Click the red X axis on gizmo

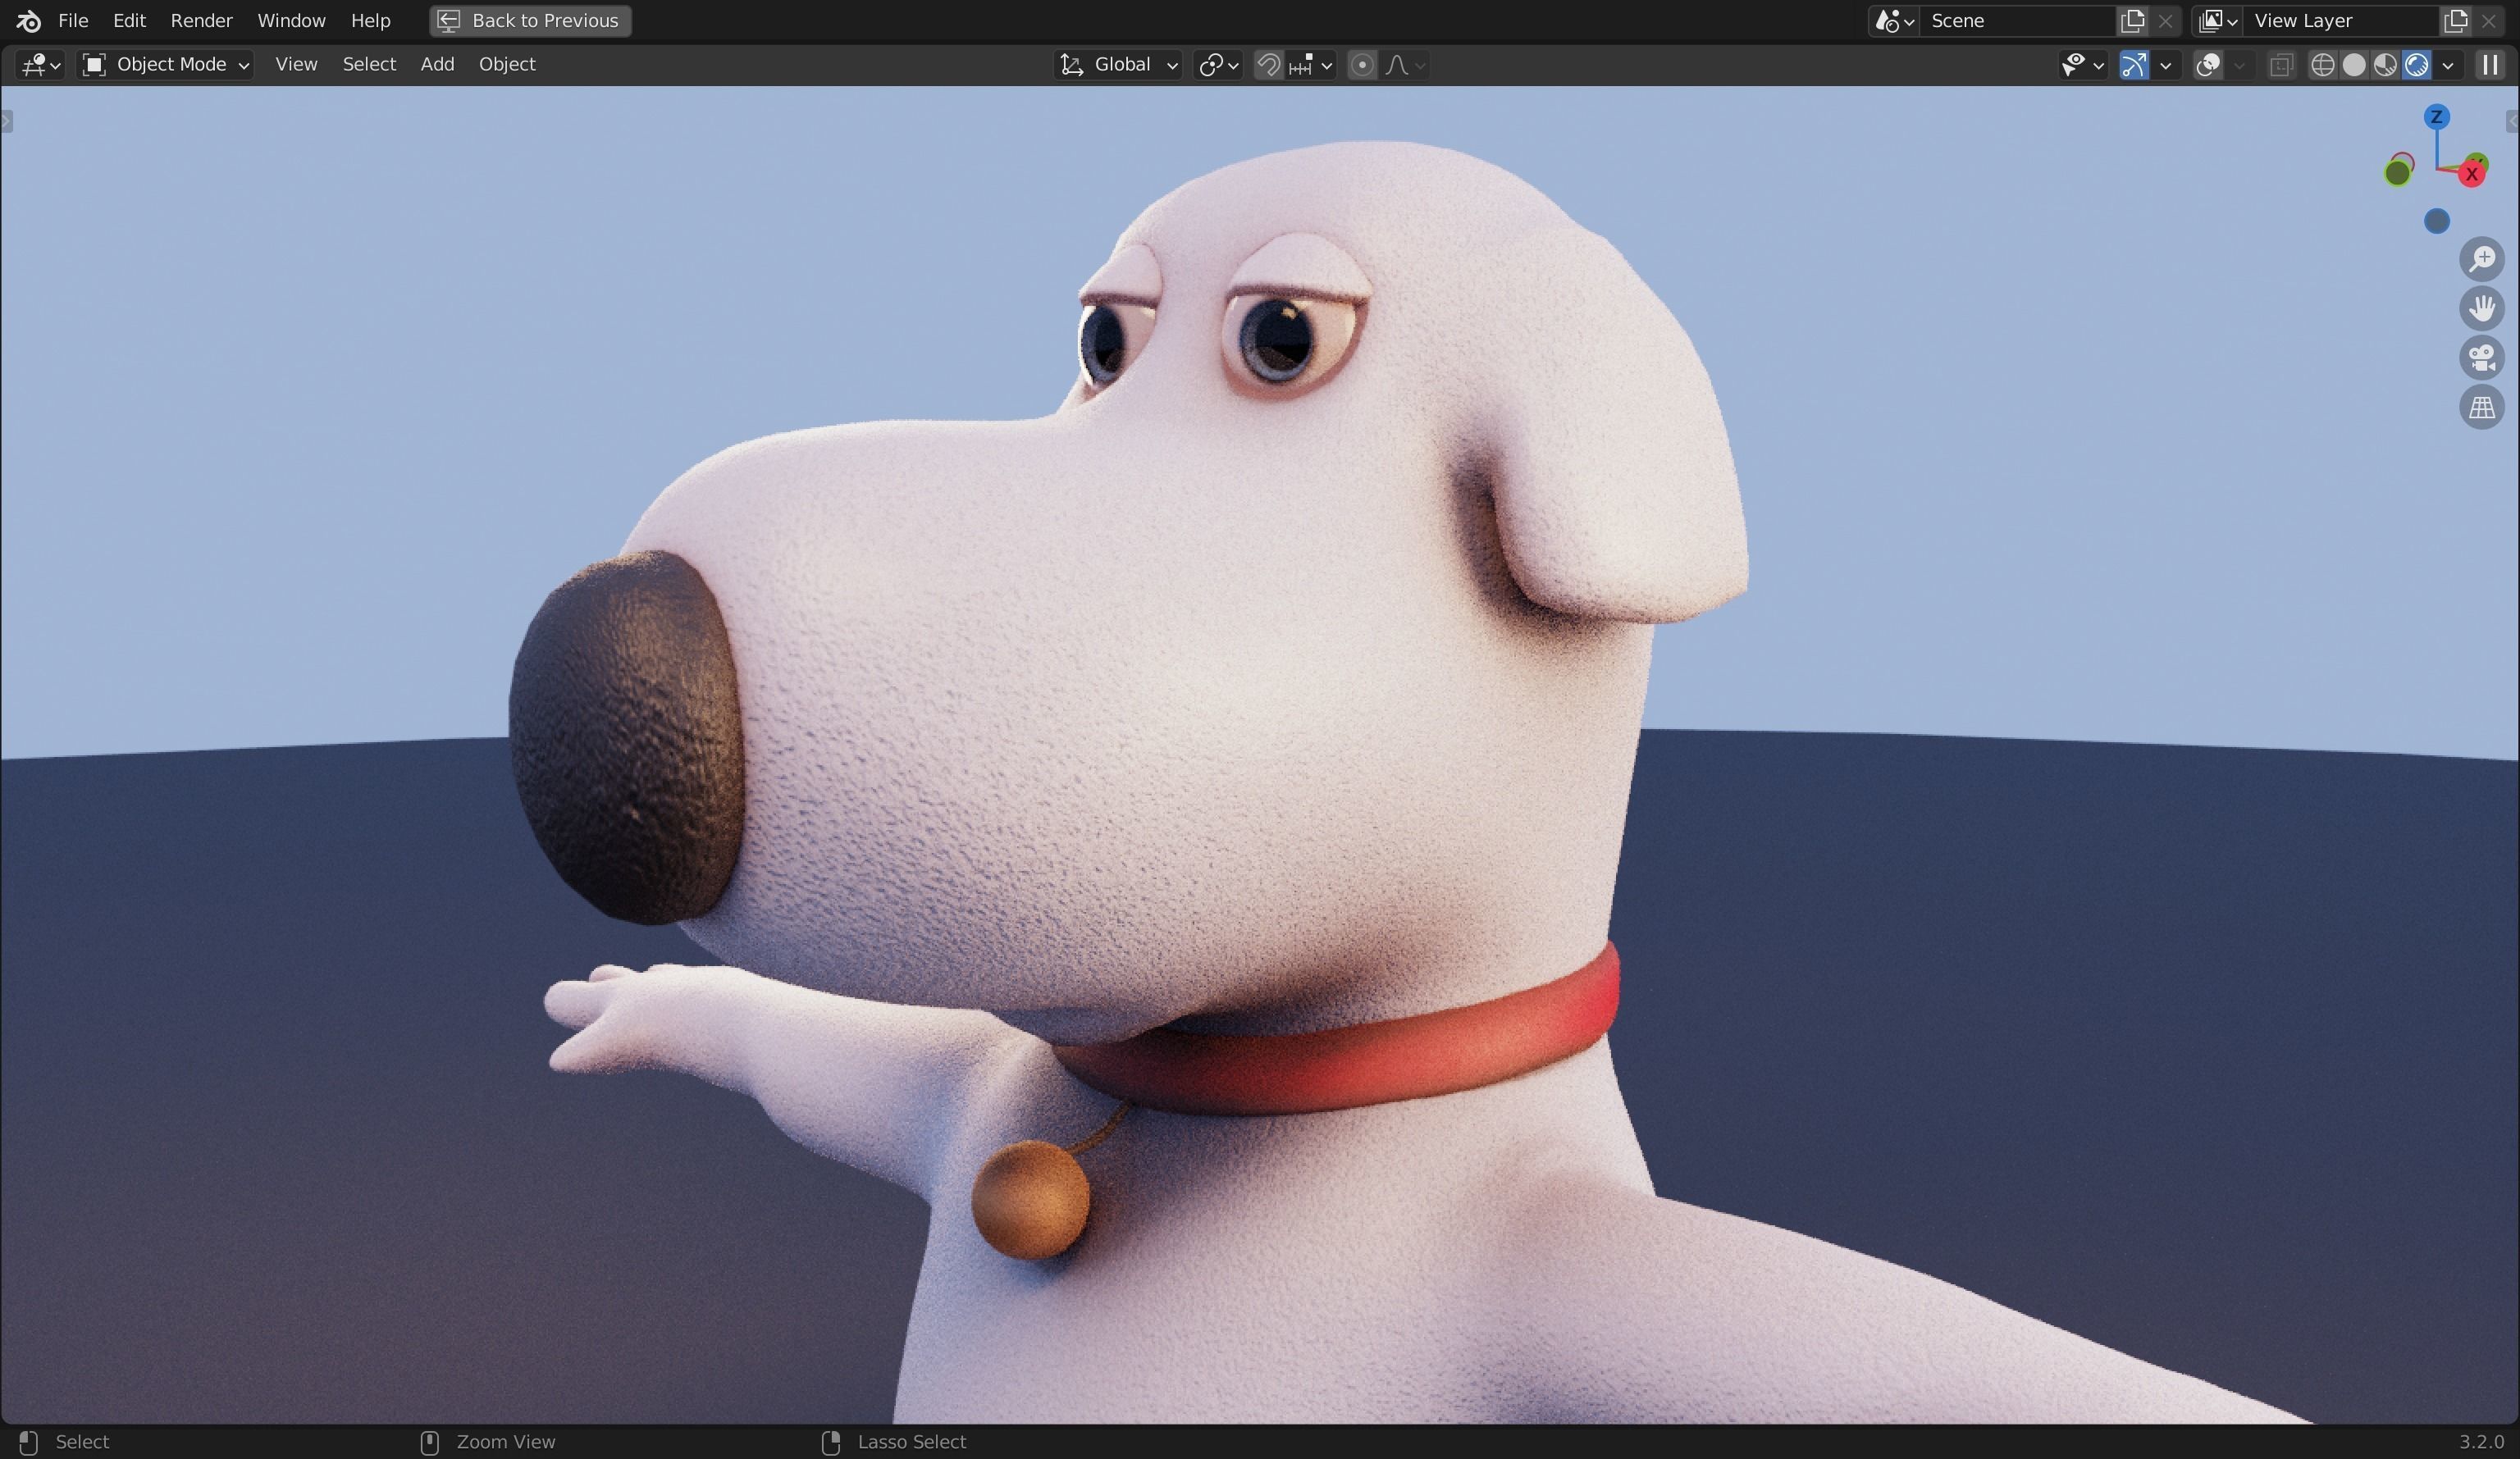coord(2472,174)
